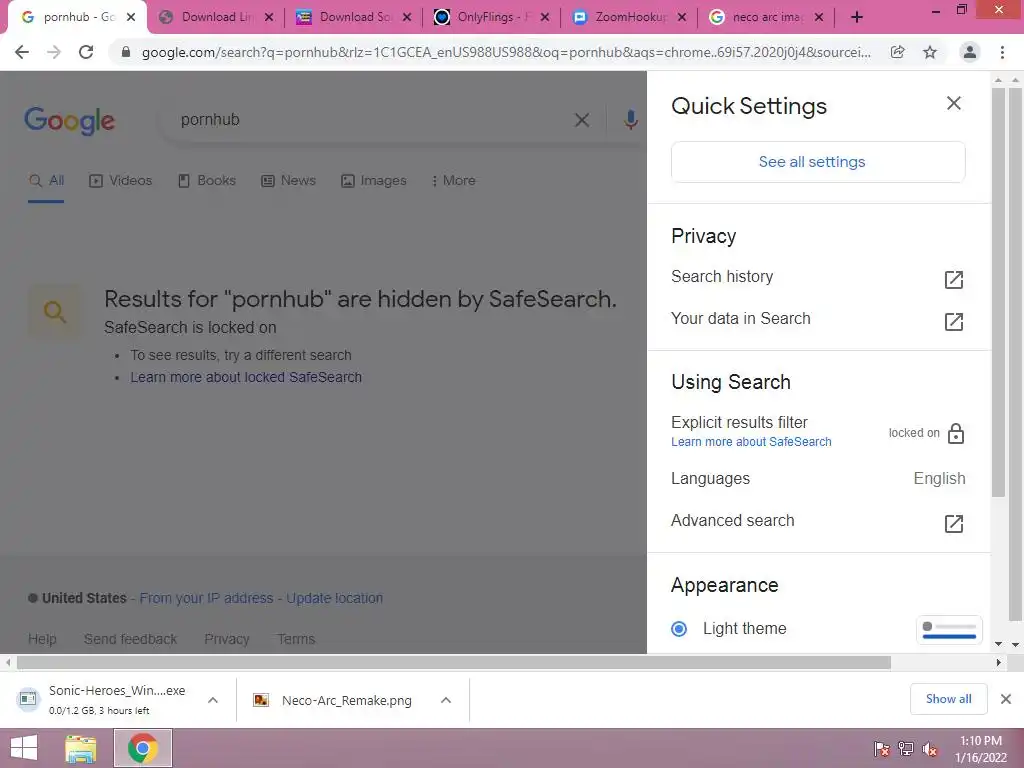
Task: Open the Action Center flag tray icon
Action: pyautogui.click(x=881, y=749)
